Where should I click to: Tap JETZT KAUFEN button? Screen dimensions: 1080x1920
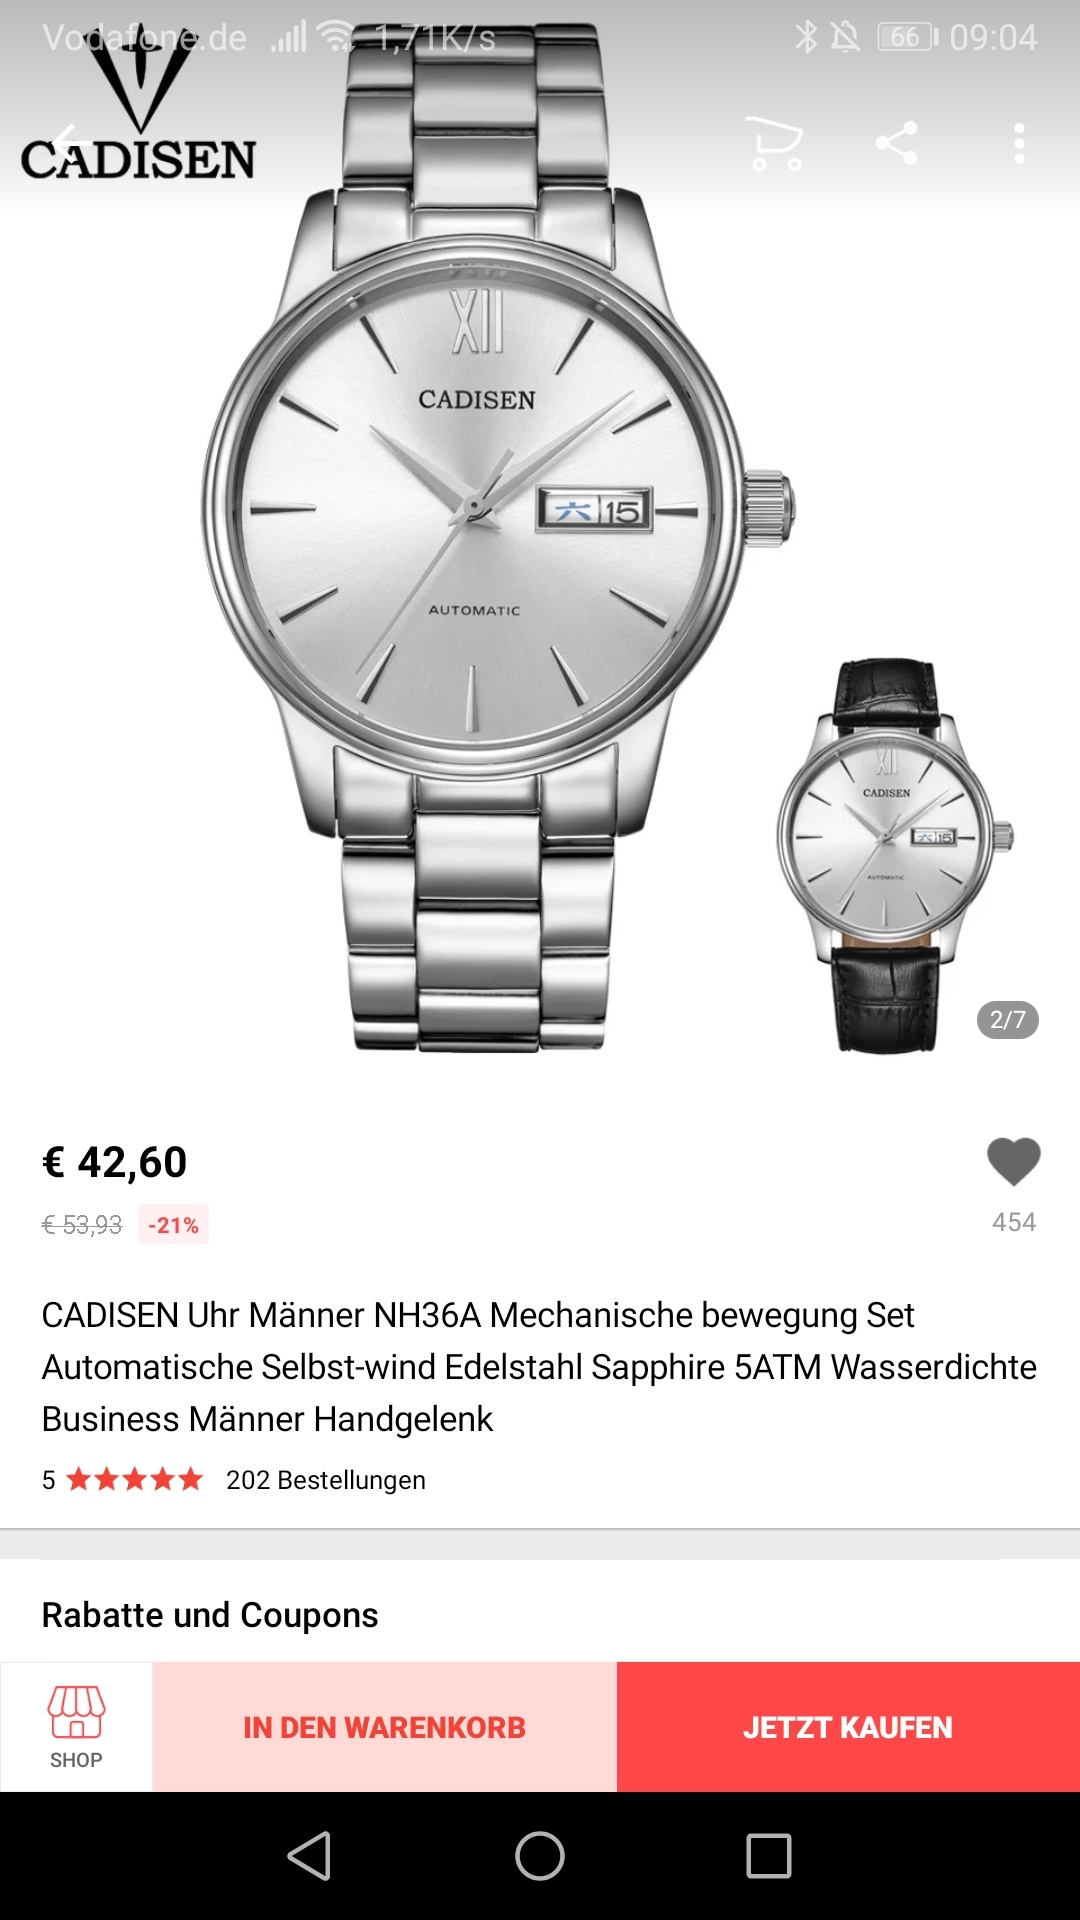coord(848,1727)
